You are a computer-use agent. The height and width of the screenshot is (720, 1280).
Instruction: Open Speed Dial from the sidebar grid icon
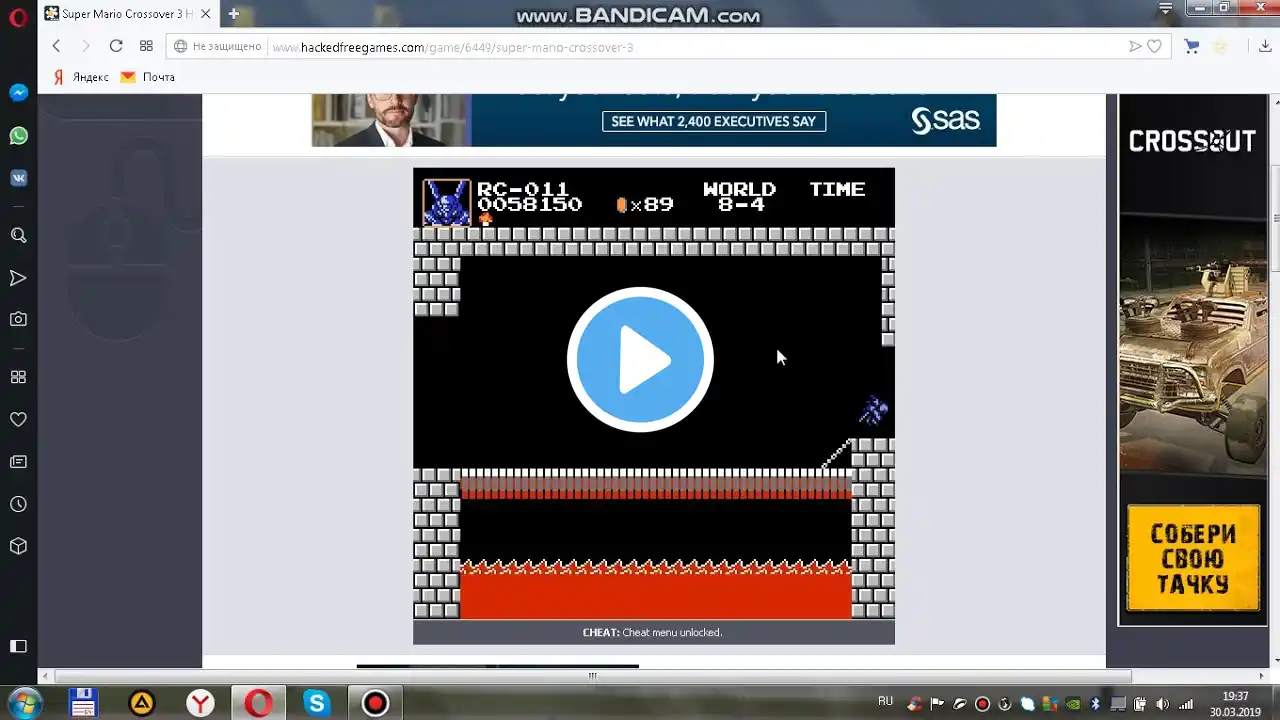tap(18, 377)
